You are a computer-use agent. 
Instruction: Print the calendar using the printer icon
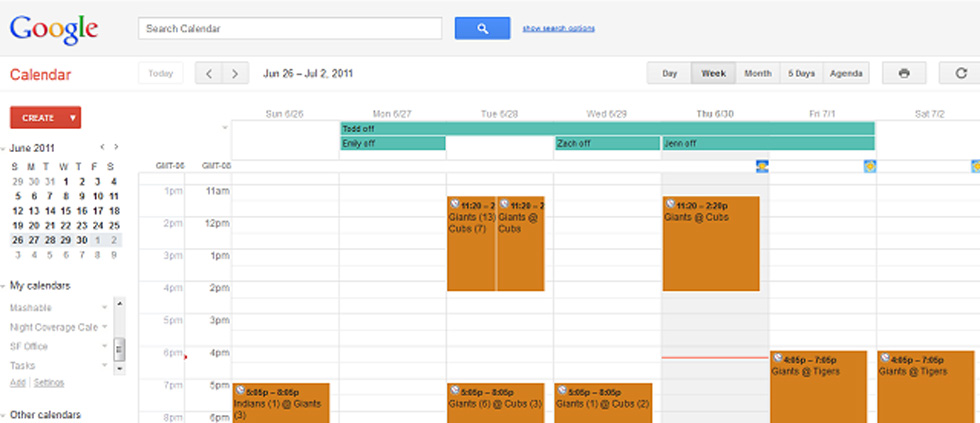pyautogui.click(x=904, y=73)
